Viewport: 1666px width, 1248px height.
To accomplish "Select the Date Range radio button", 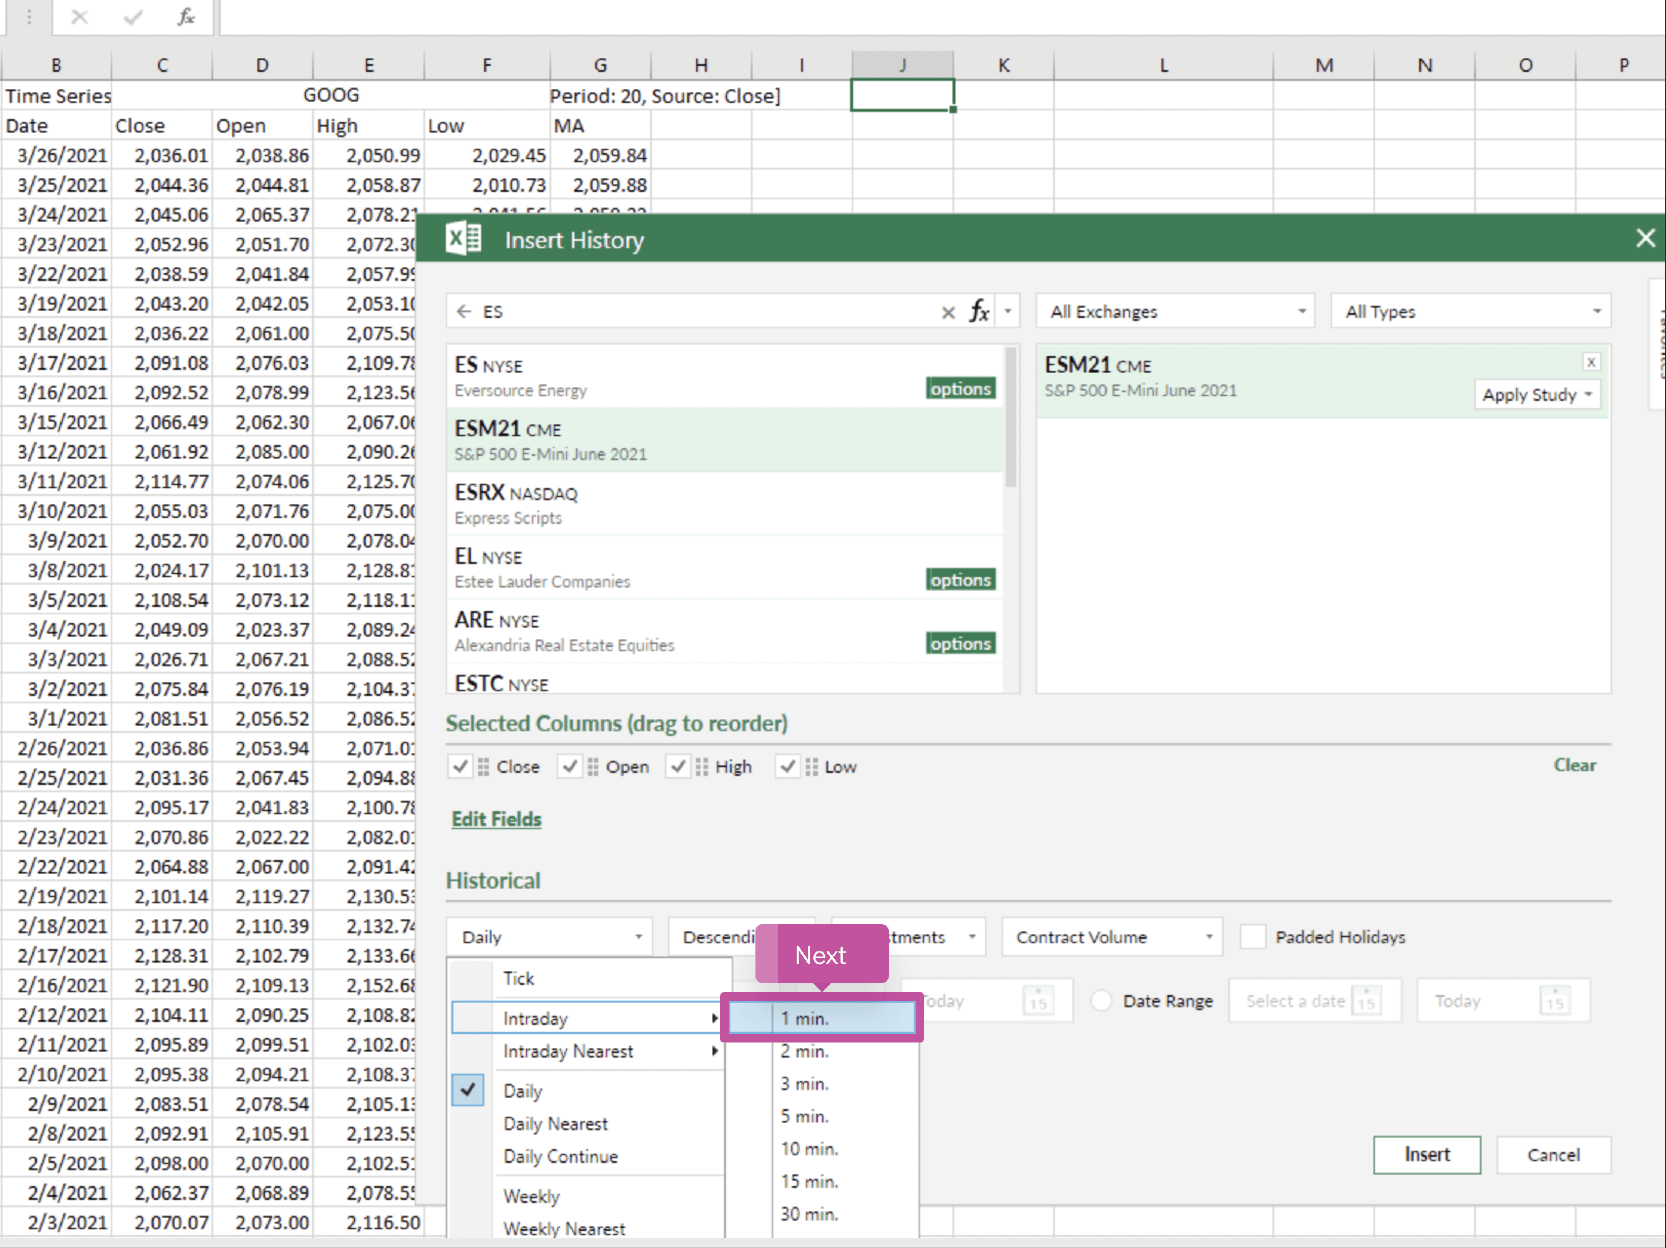I will pyautogui.click(x=1101, y=1001).
